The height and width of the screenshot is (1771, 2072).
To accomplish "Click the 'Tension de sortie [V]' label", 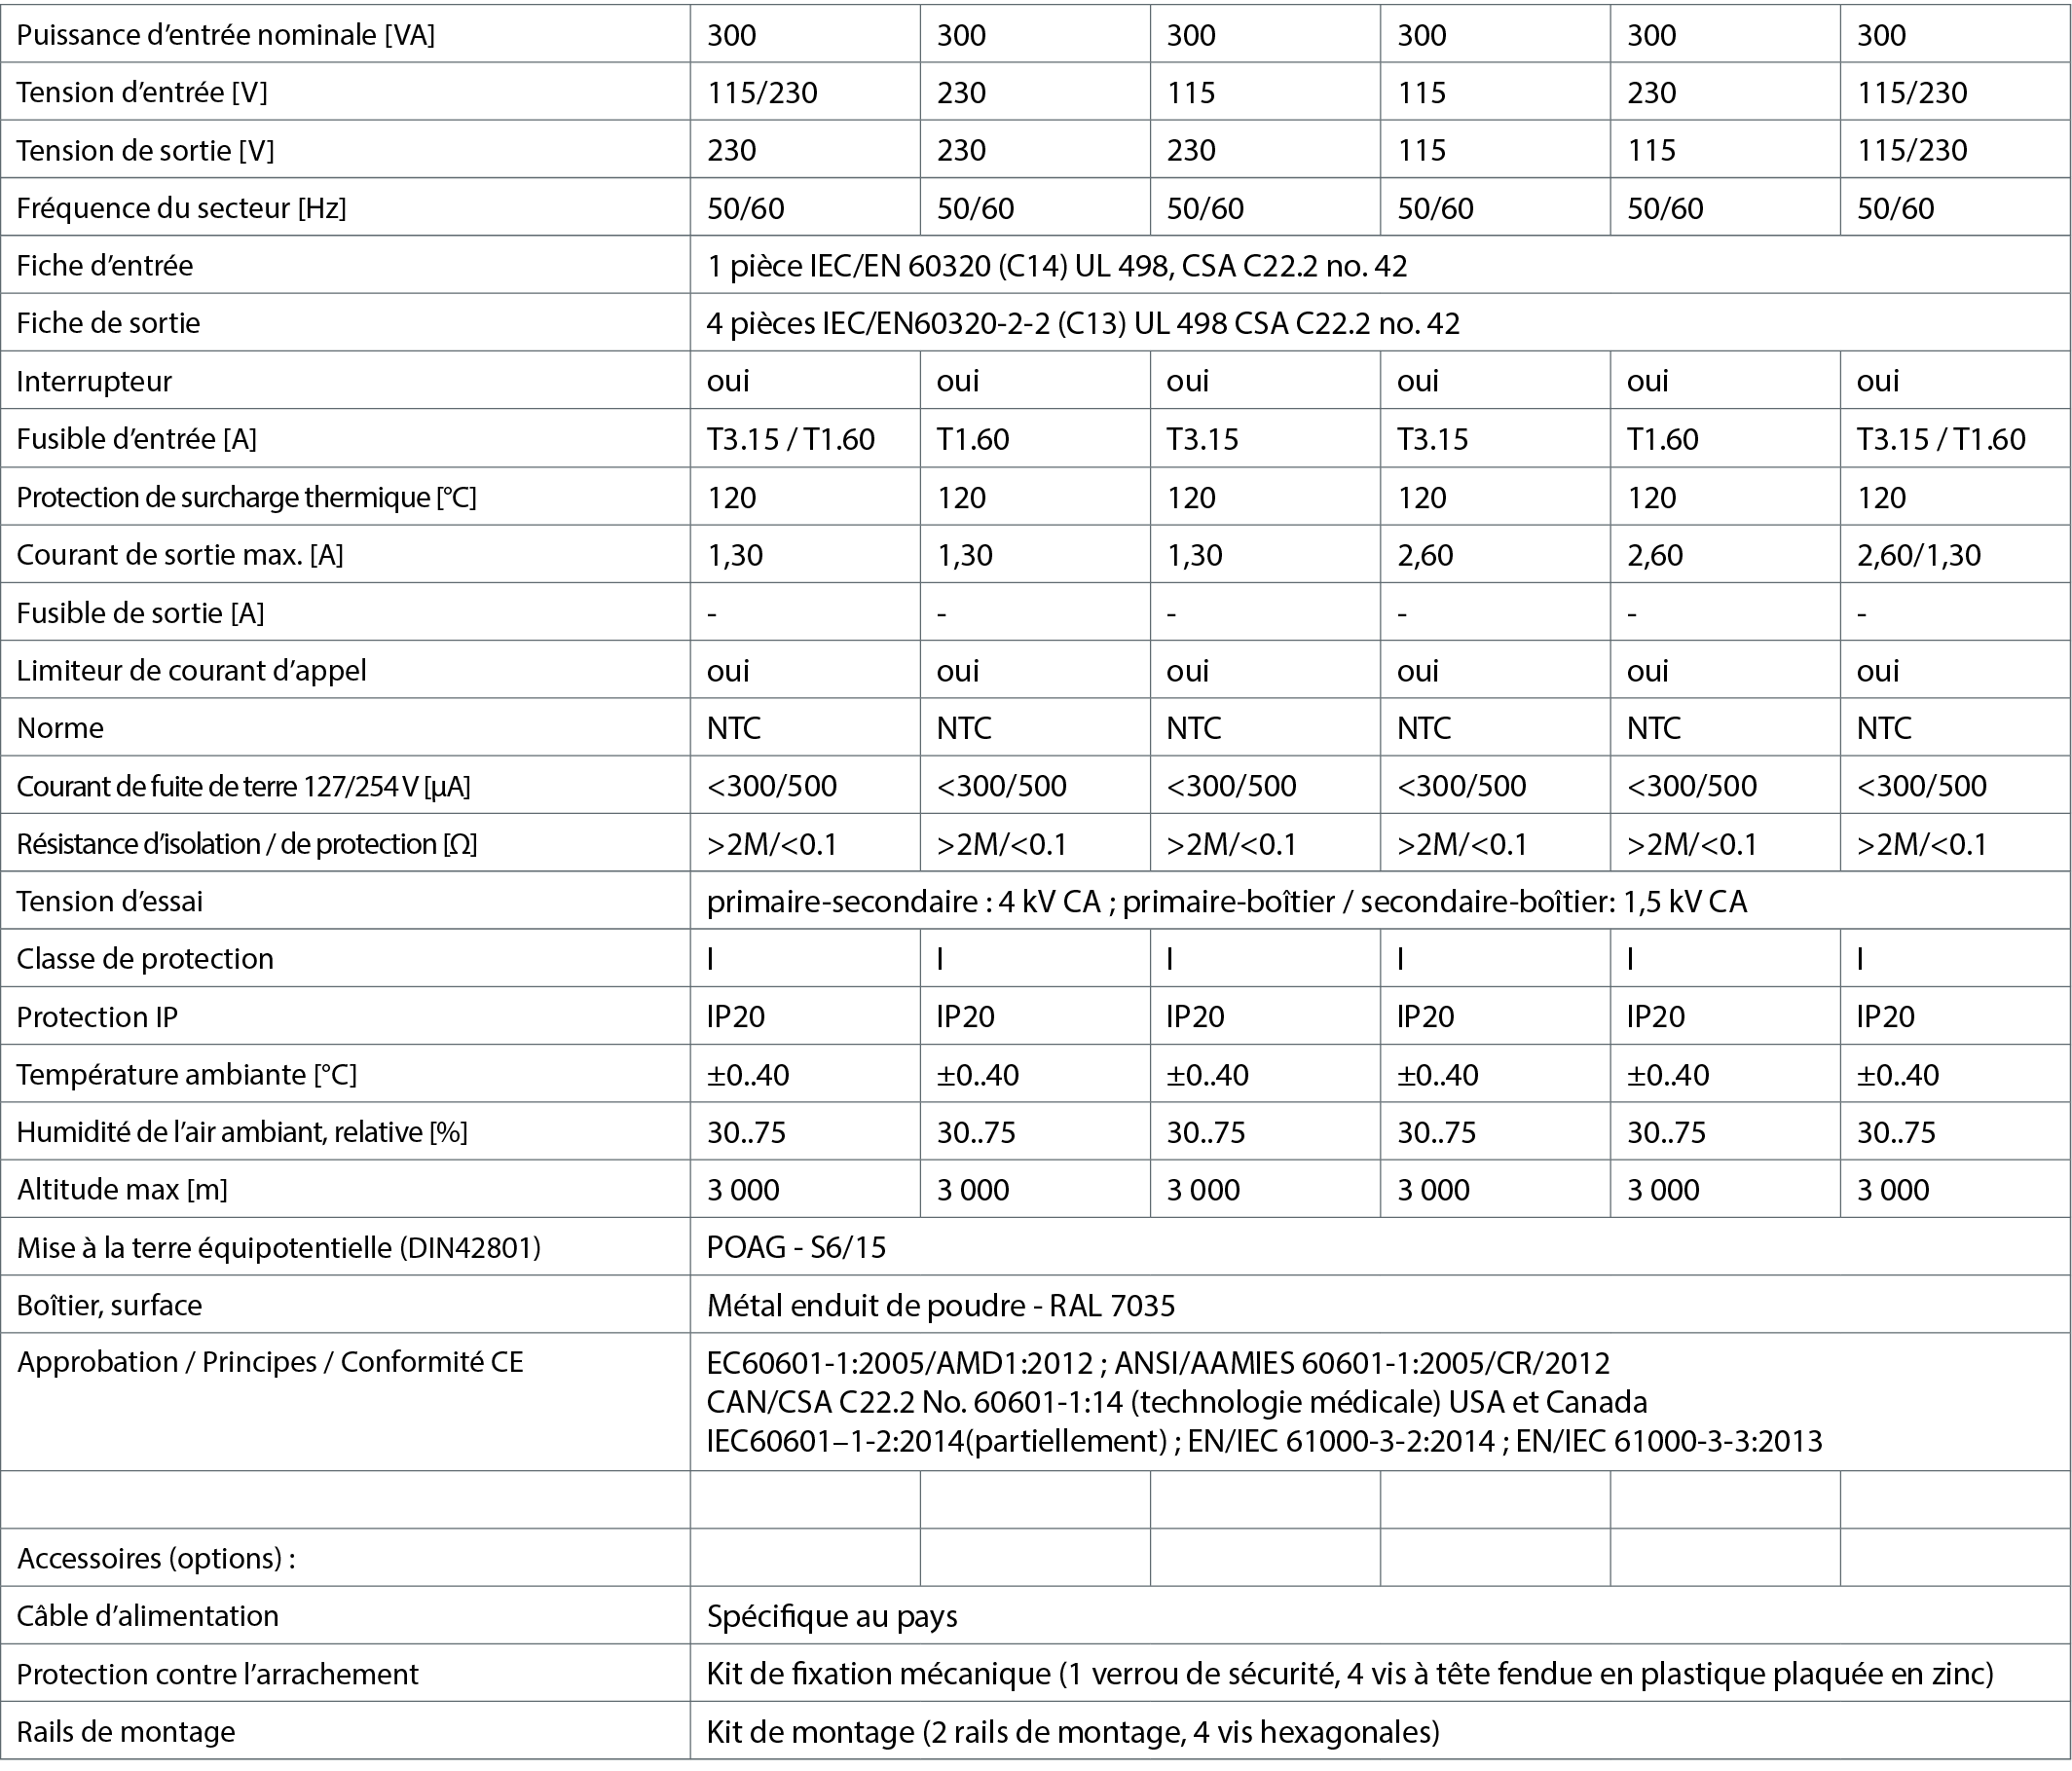I will coord(146,150).
